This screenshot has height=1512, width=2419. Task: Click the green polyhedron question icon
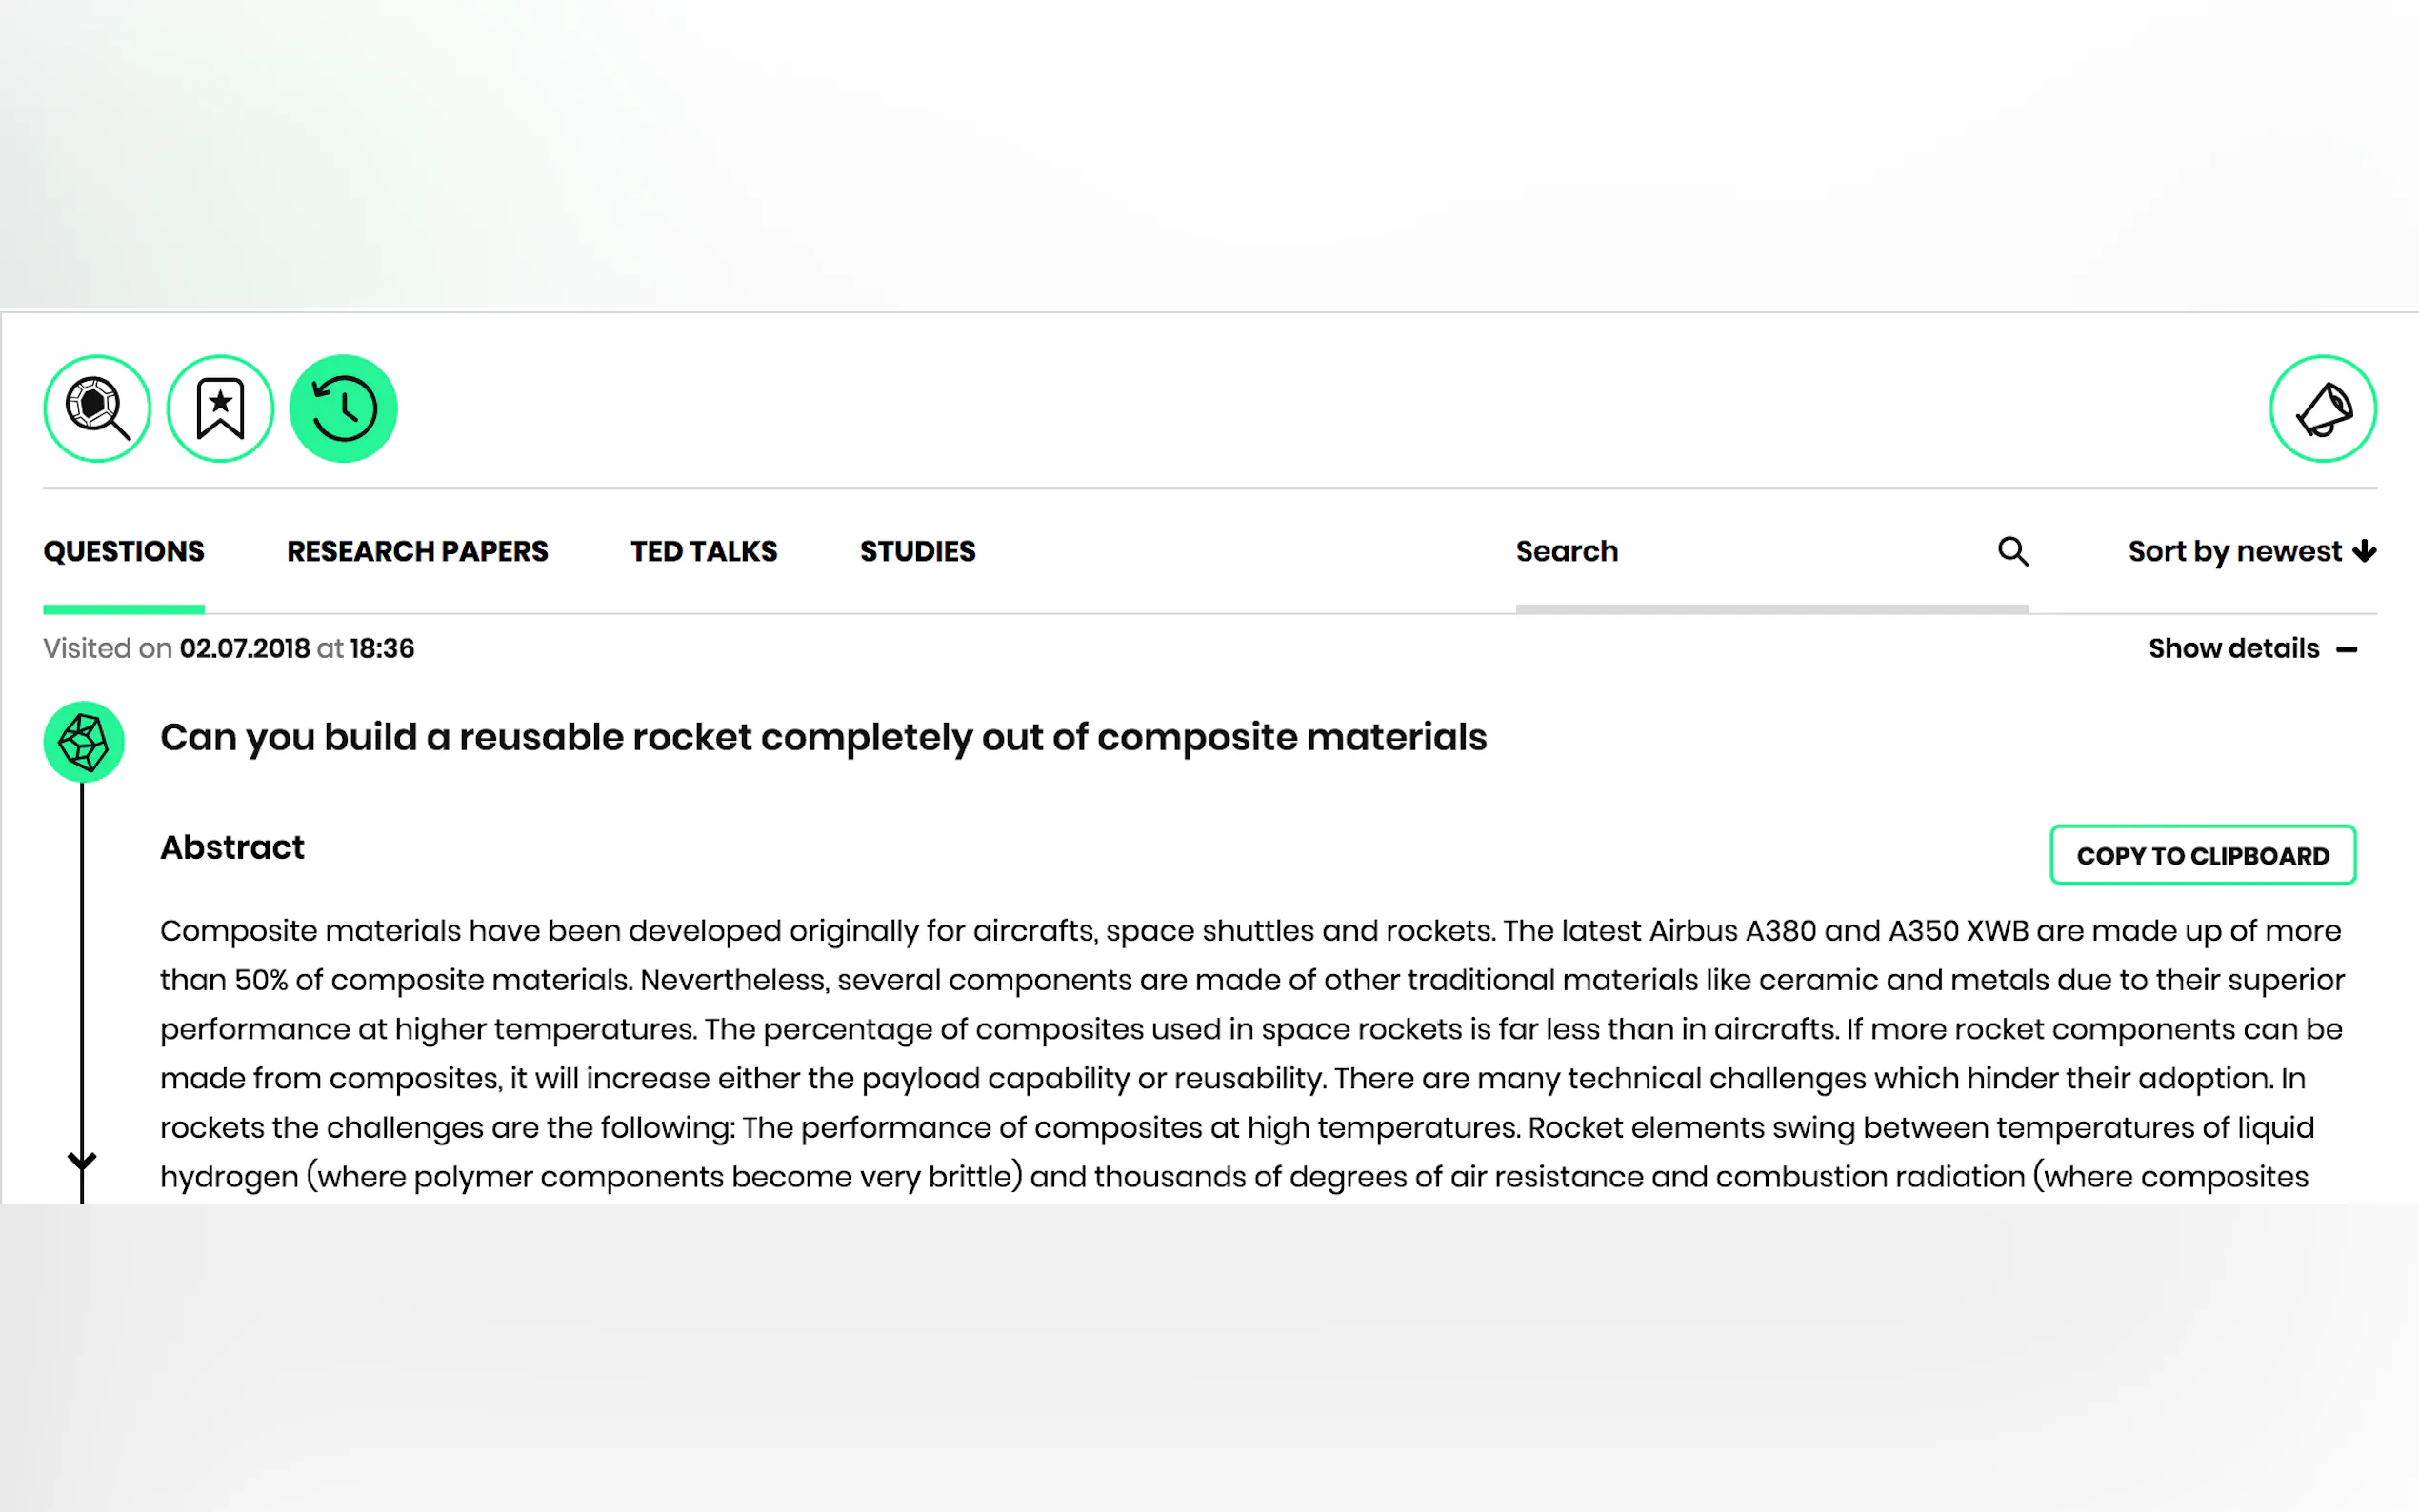coord(84,741)
